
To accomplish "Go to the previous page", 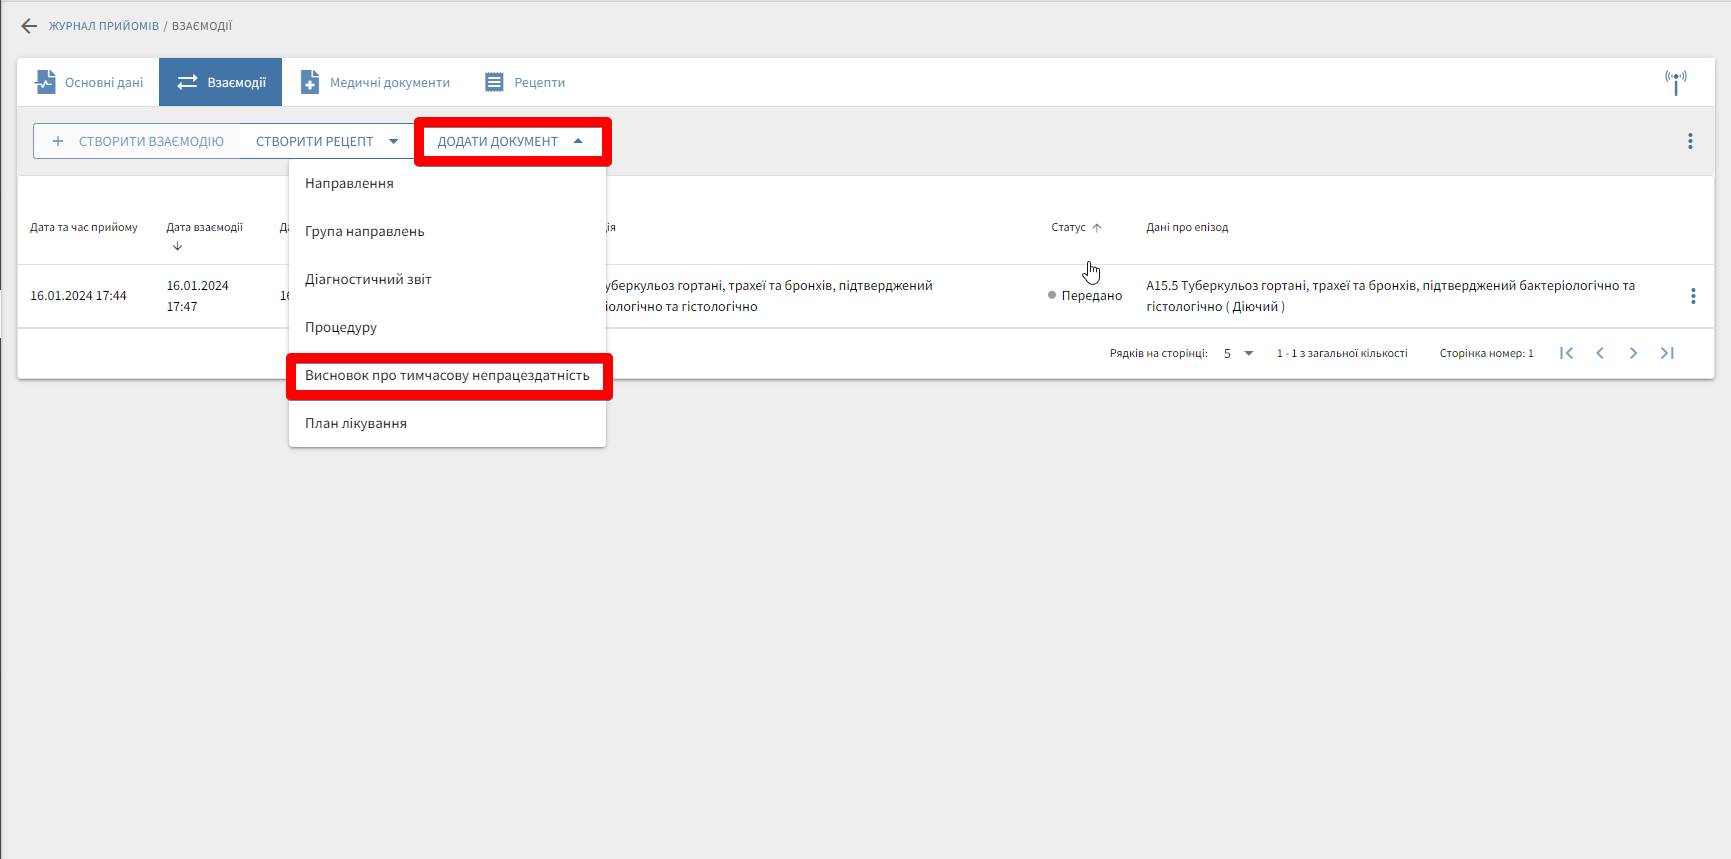I will [1600, 353].
